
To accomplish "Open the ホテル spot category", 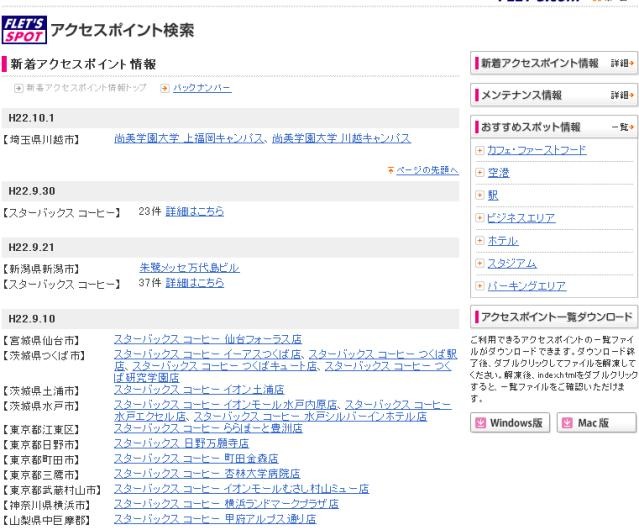I will [503, 240].
